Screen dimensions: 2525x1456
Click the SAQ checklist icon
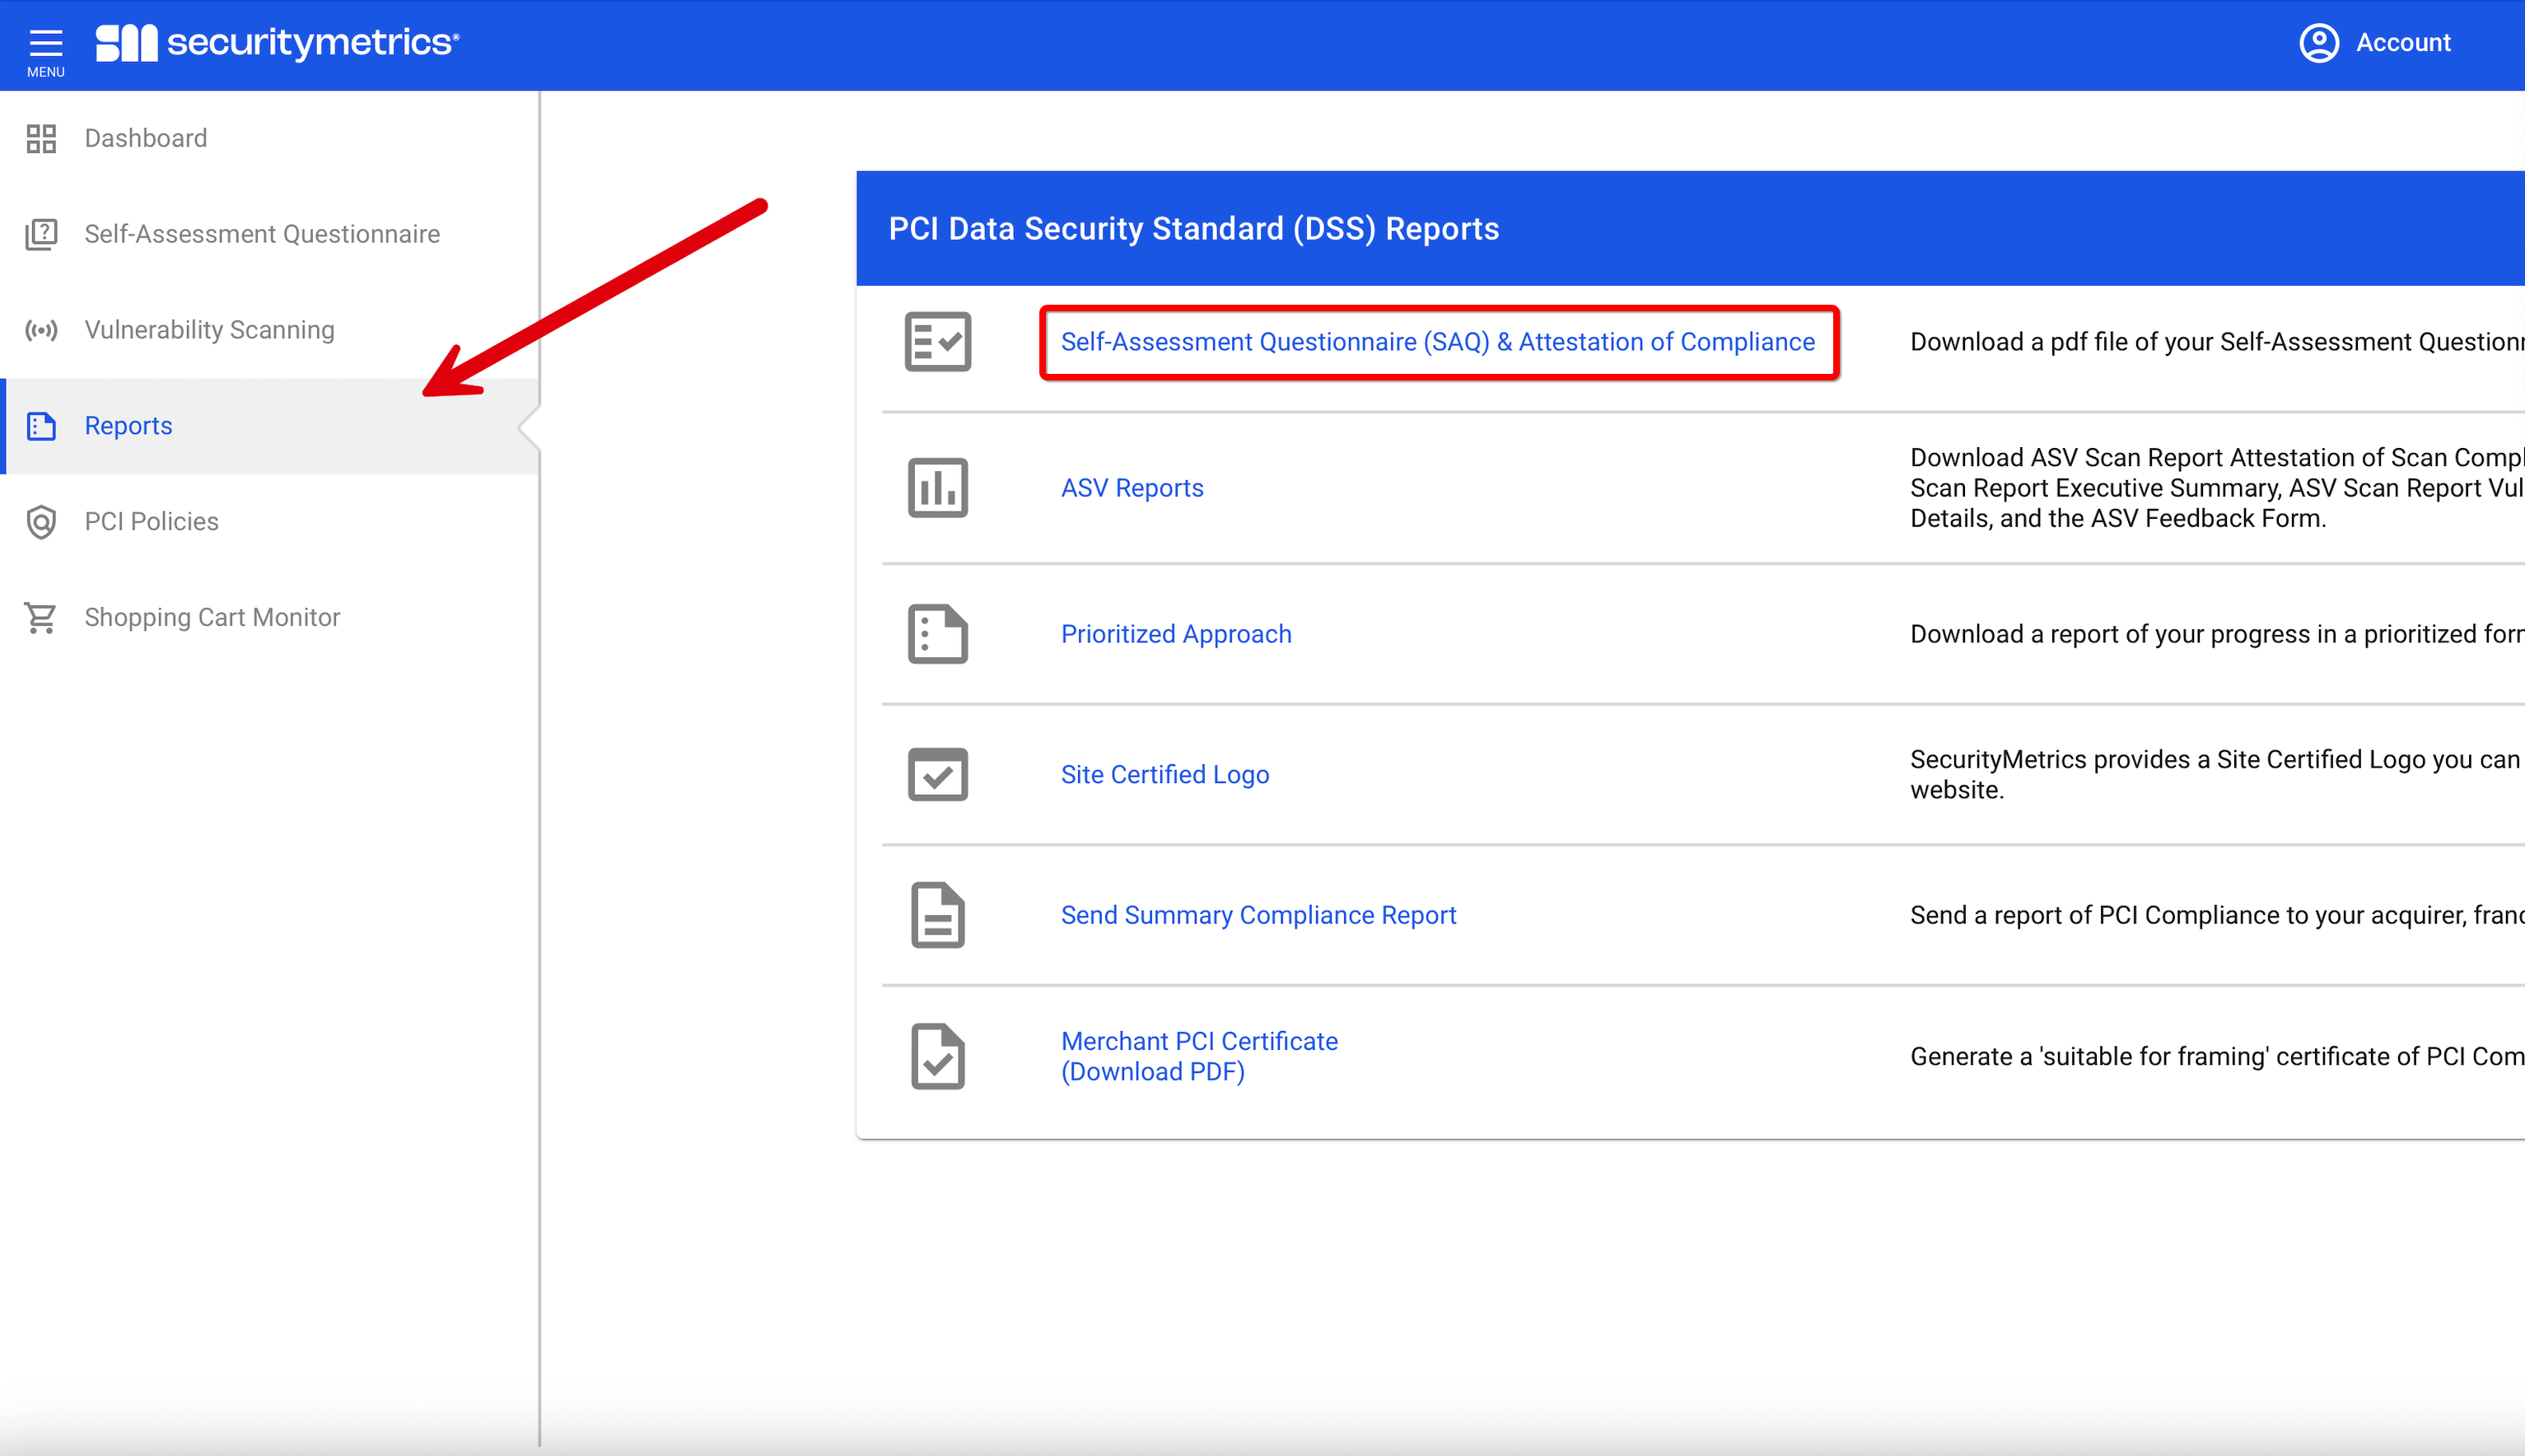[937, 341]
